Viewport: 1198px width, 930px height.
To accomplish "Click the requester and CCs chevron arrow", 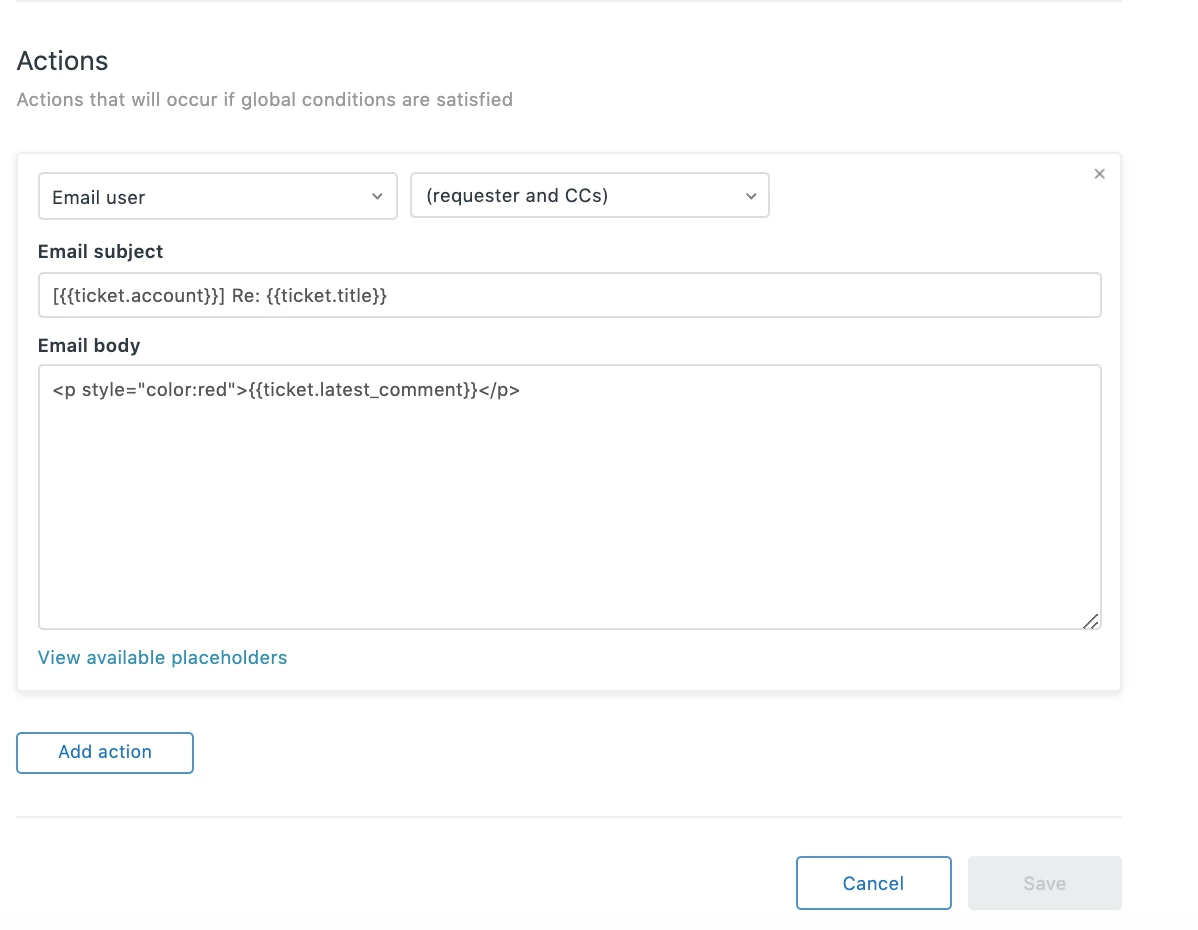I will pos(751,196).
